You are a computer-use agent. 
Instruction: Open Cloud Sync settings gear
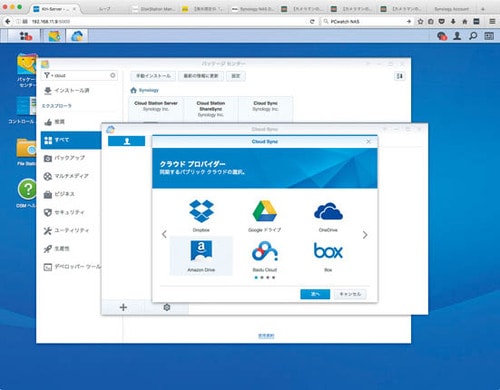[167, 307]
